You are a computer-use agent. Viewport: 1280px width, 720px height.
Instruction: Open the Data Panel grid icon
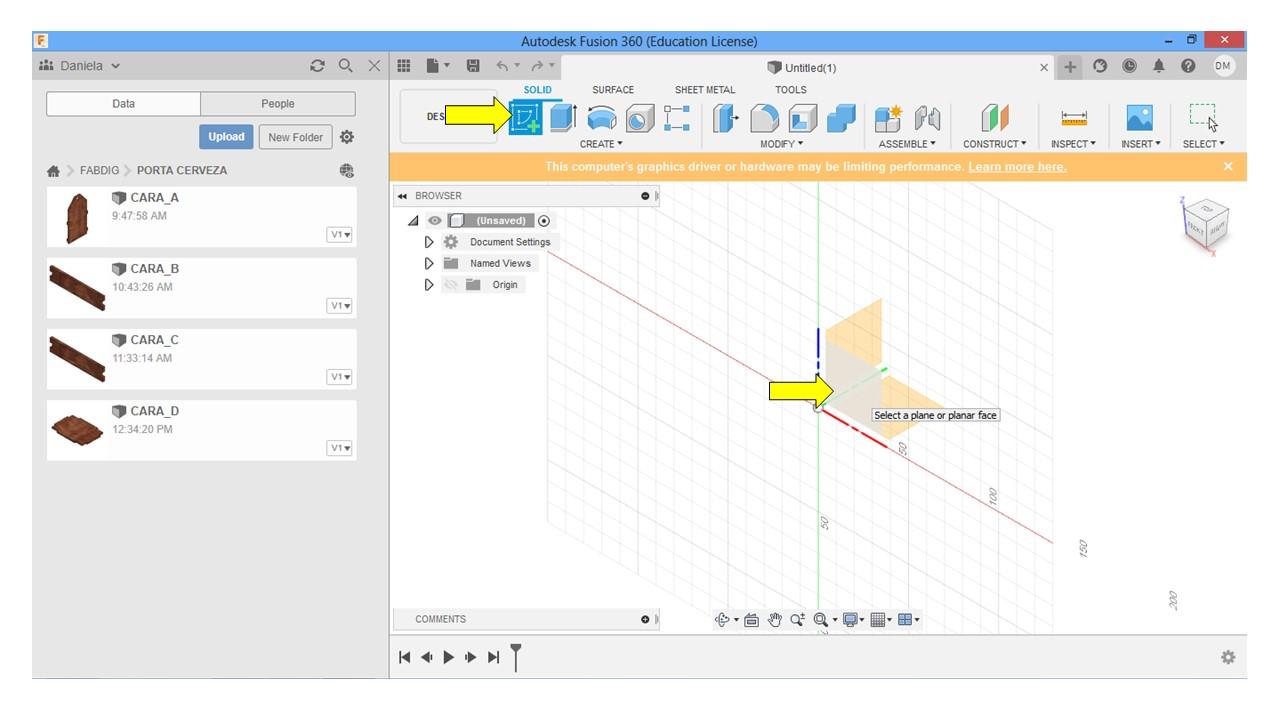click(404, 66)
